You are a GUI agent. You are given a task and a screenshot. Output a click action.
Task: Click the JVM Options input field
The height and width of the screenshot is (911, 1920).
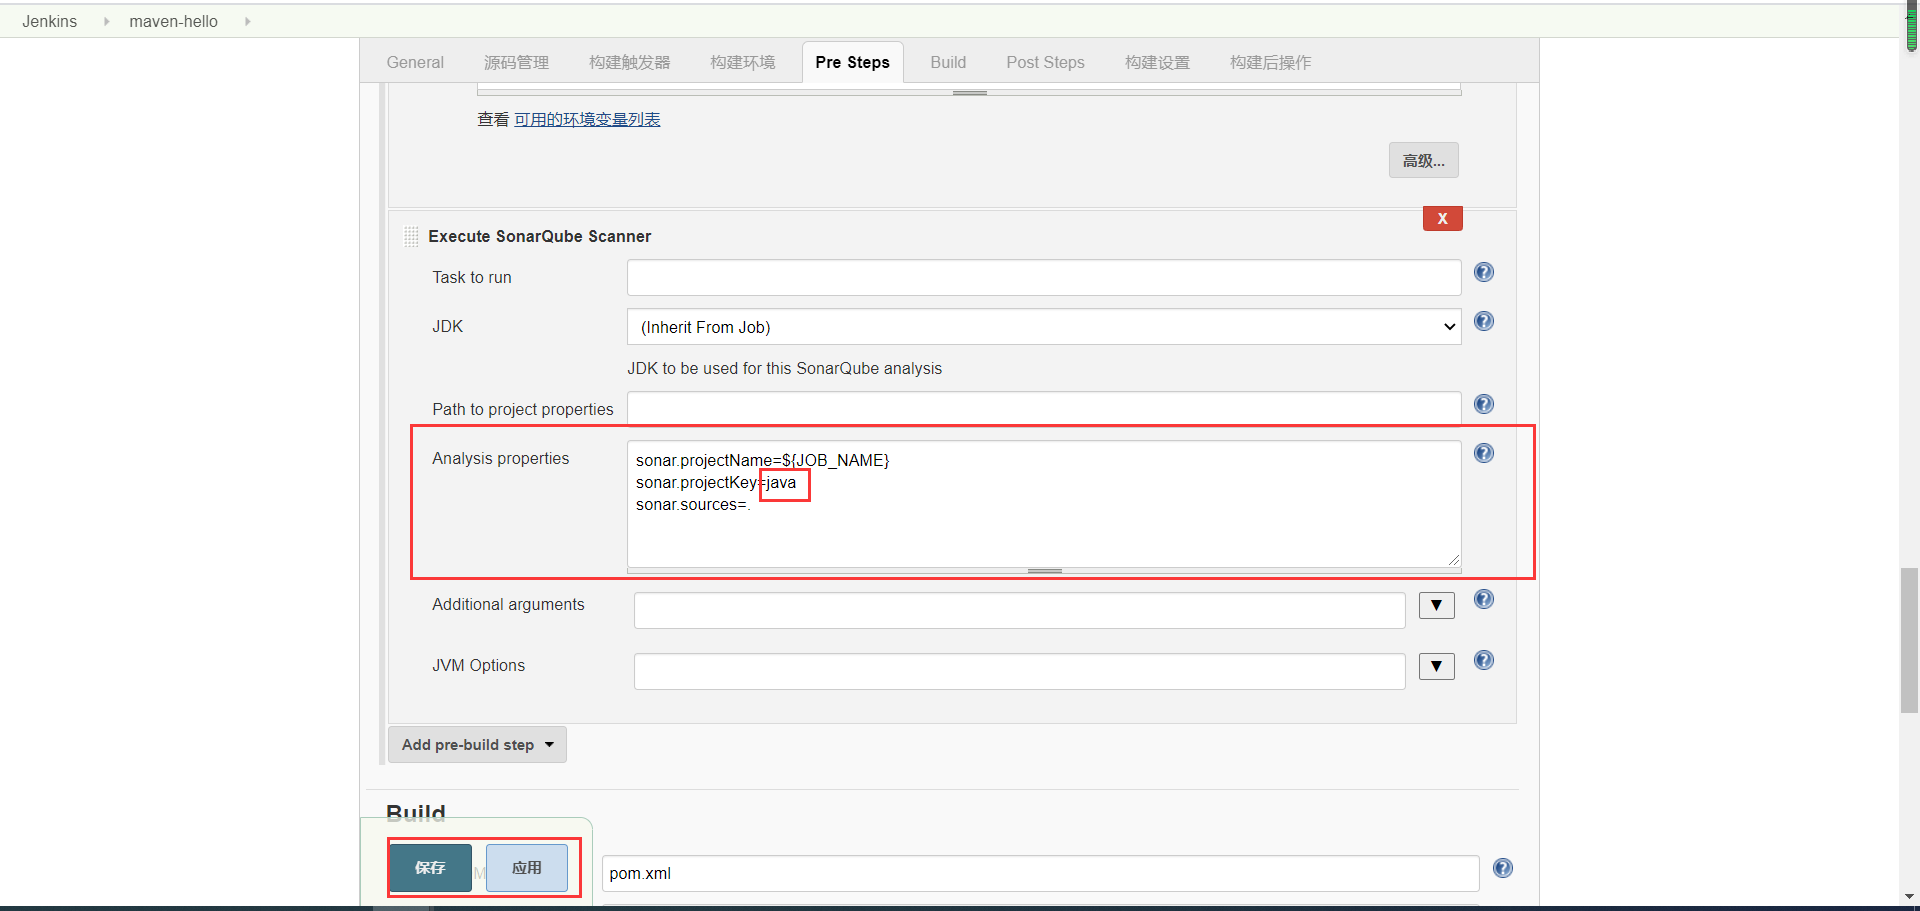(1019, 671)
